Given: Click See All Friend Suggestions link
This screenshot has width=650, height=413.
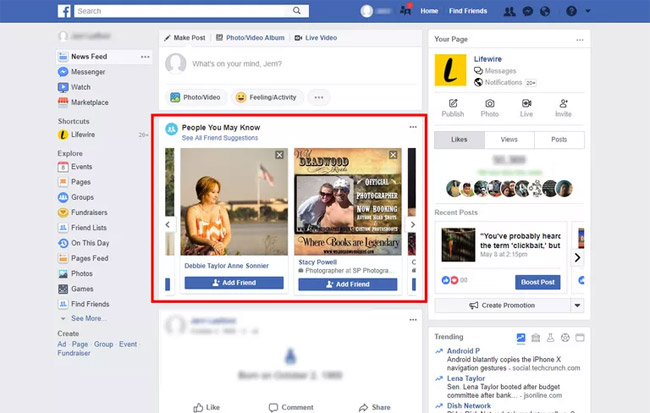Looking at the screenshot, I should click(220, 138).
